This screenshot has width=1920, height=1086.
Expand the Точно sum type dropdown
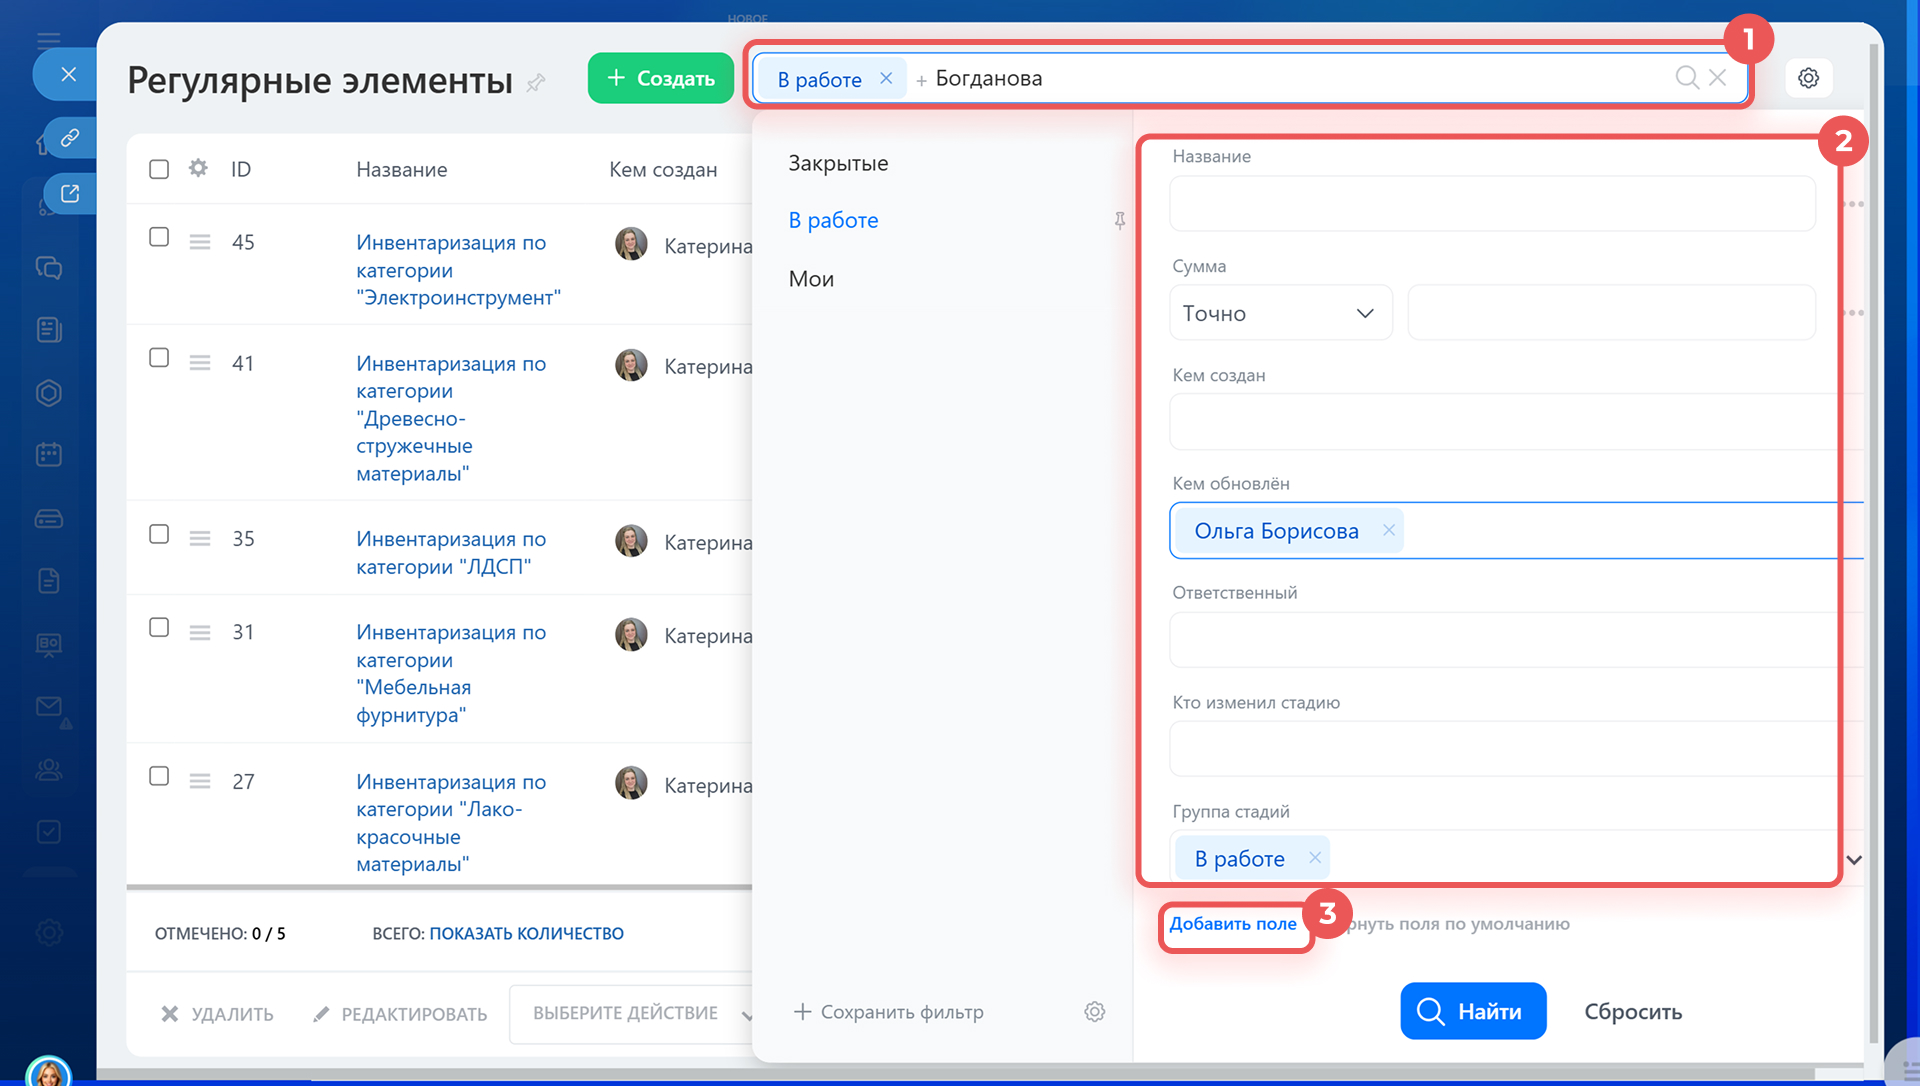pos(1280,313)
